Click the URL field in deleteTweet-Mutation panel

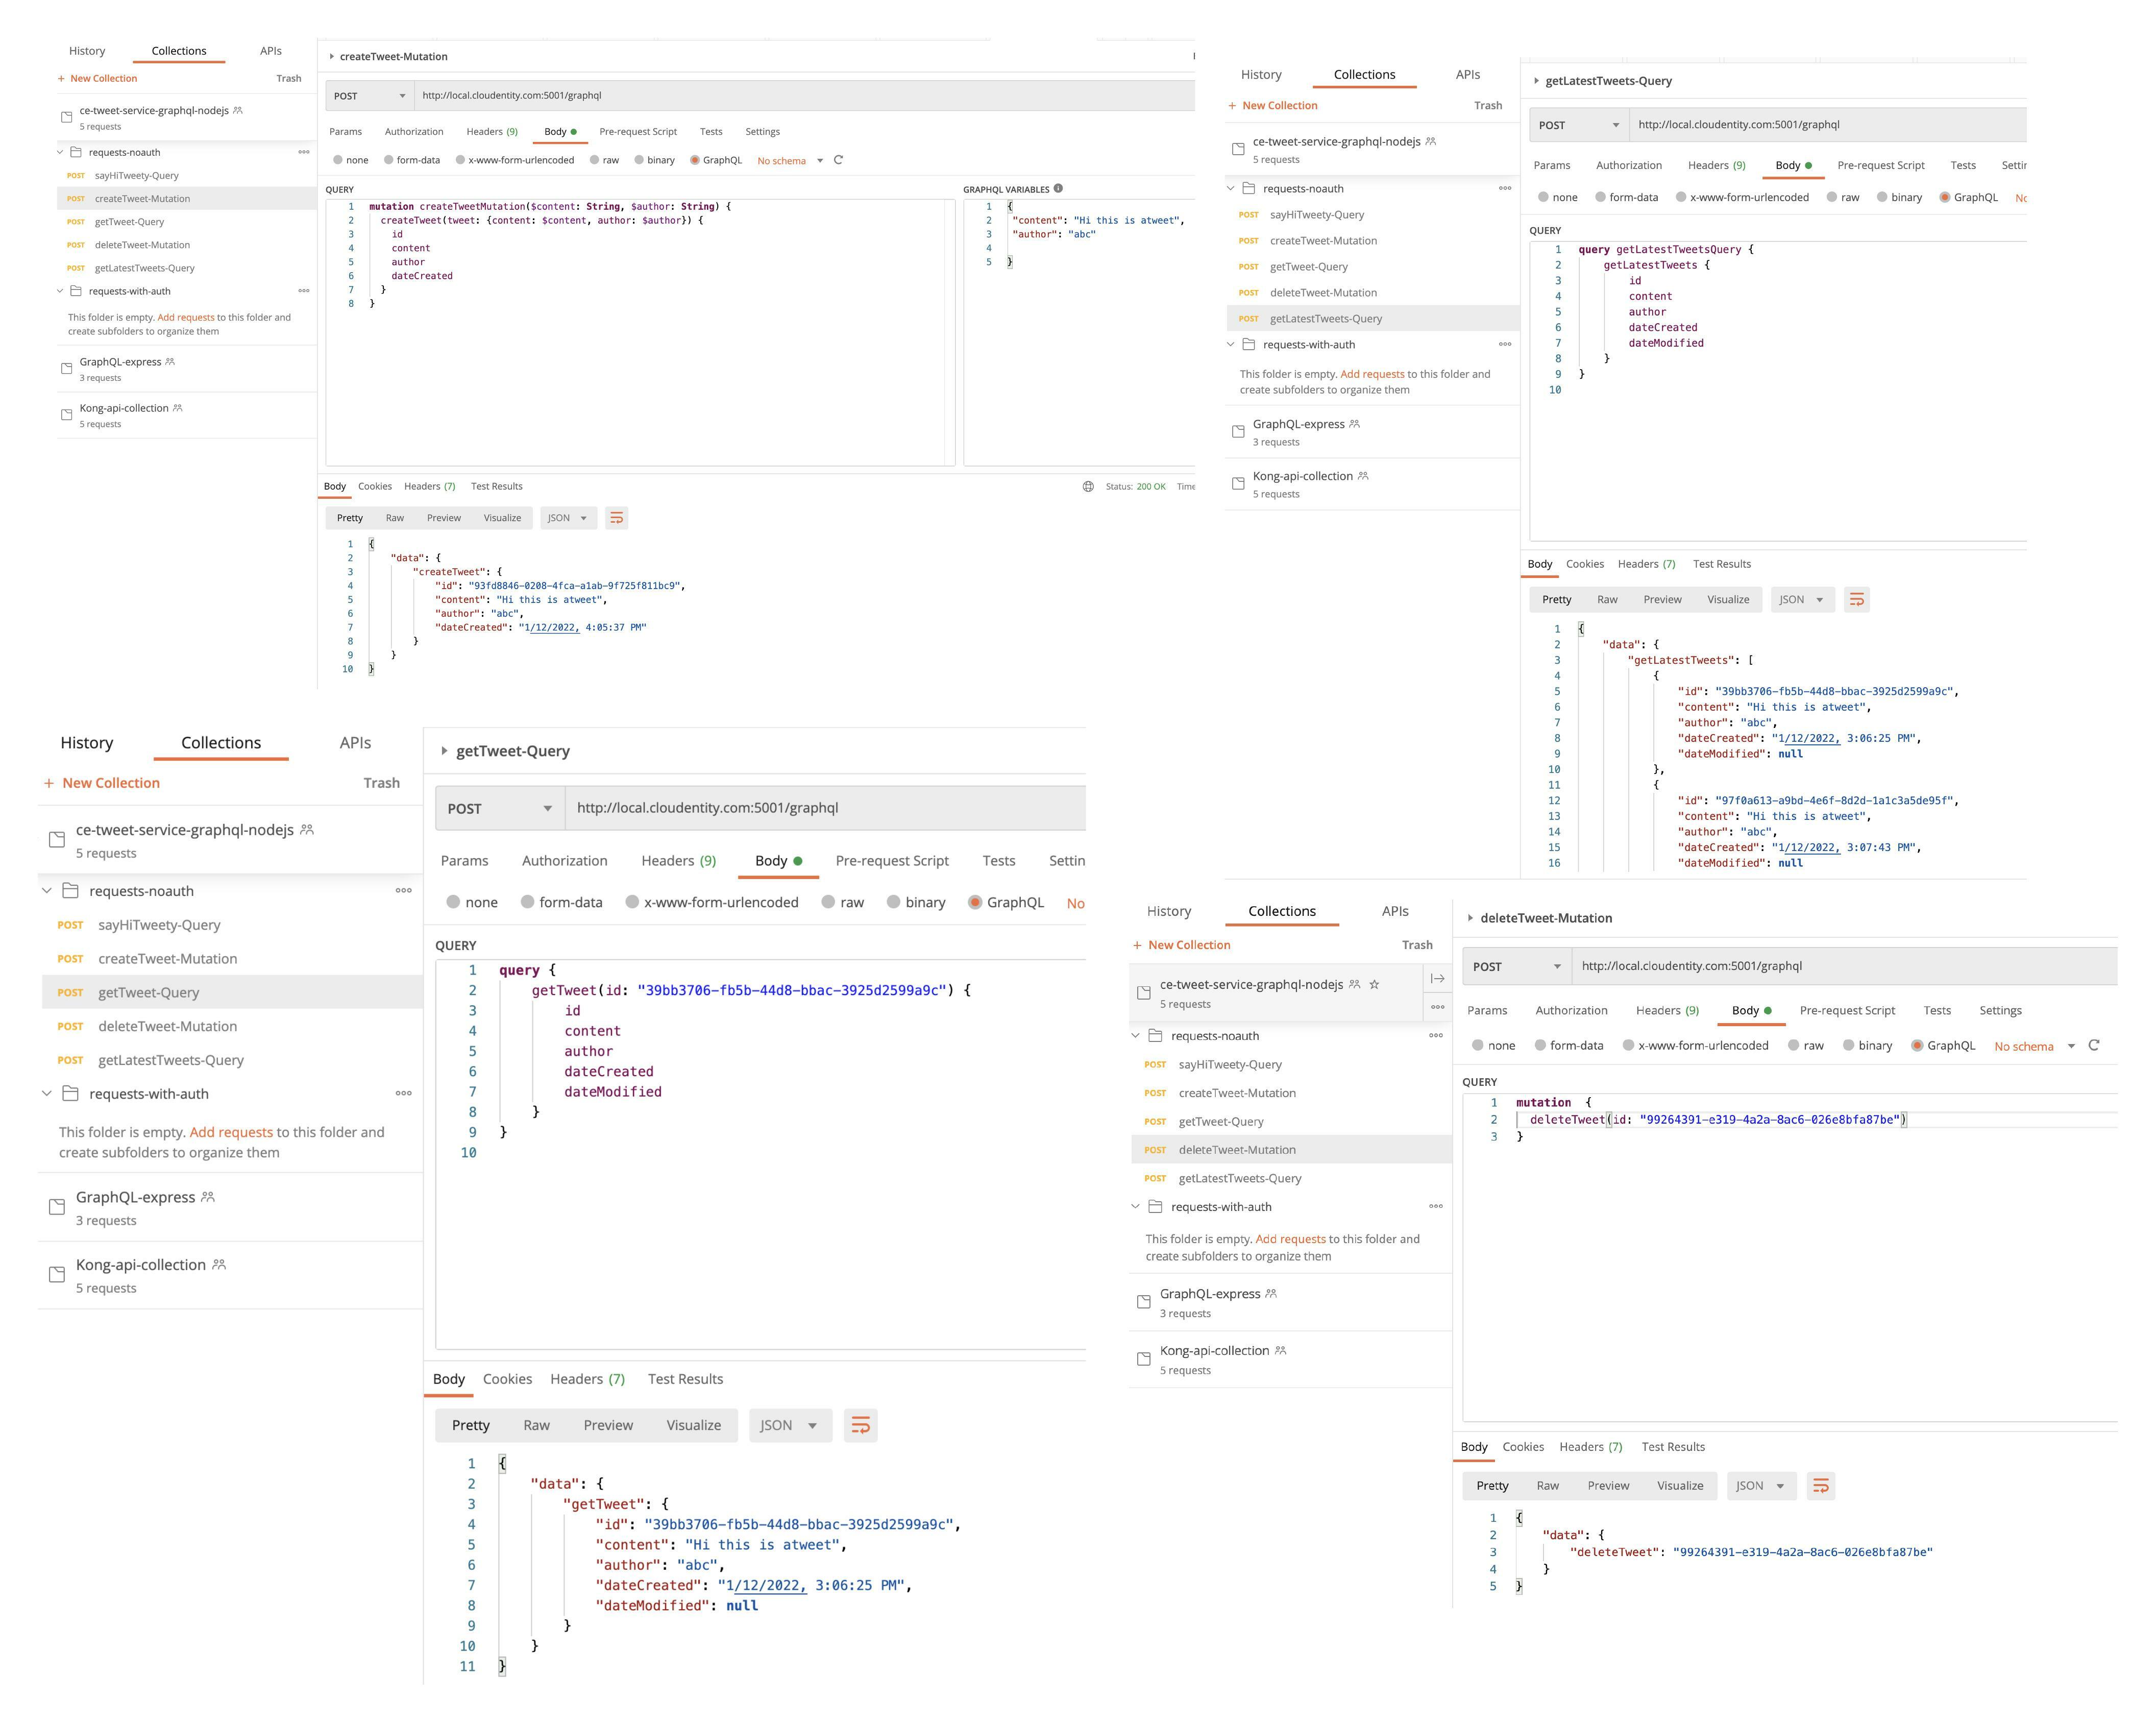click(1844, 966)
